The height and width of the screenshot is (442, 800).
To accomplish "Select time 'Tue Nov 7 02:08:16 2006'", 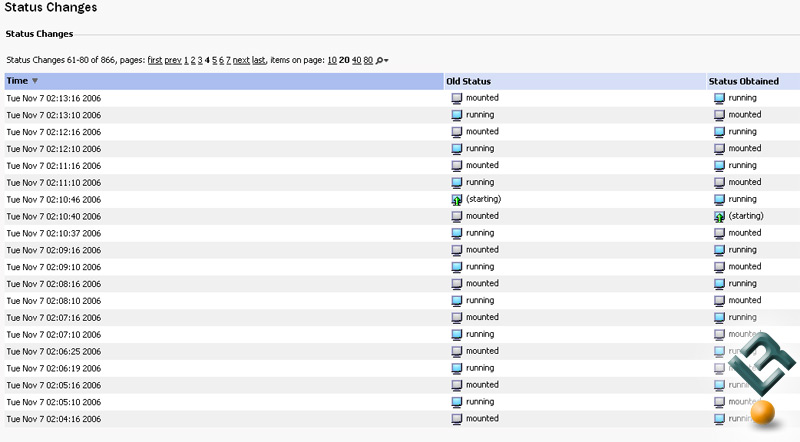I will (x=54, y=284).
